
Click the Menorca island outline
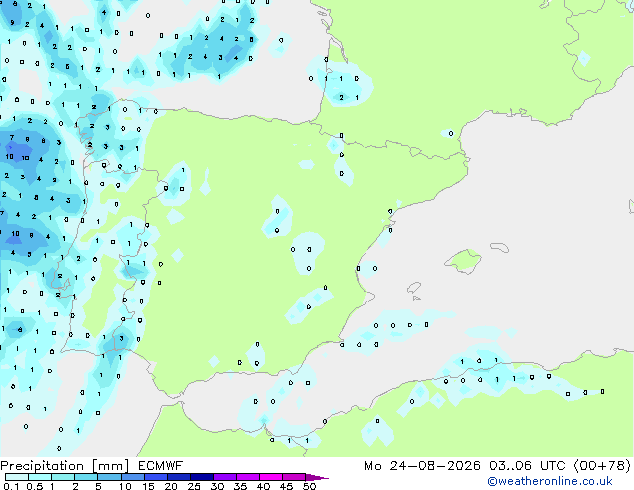(499, 247)
